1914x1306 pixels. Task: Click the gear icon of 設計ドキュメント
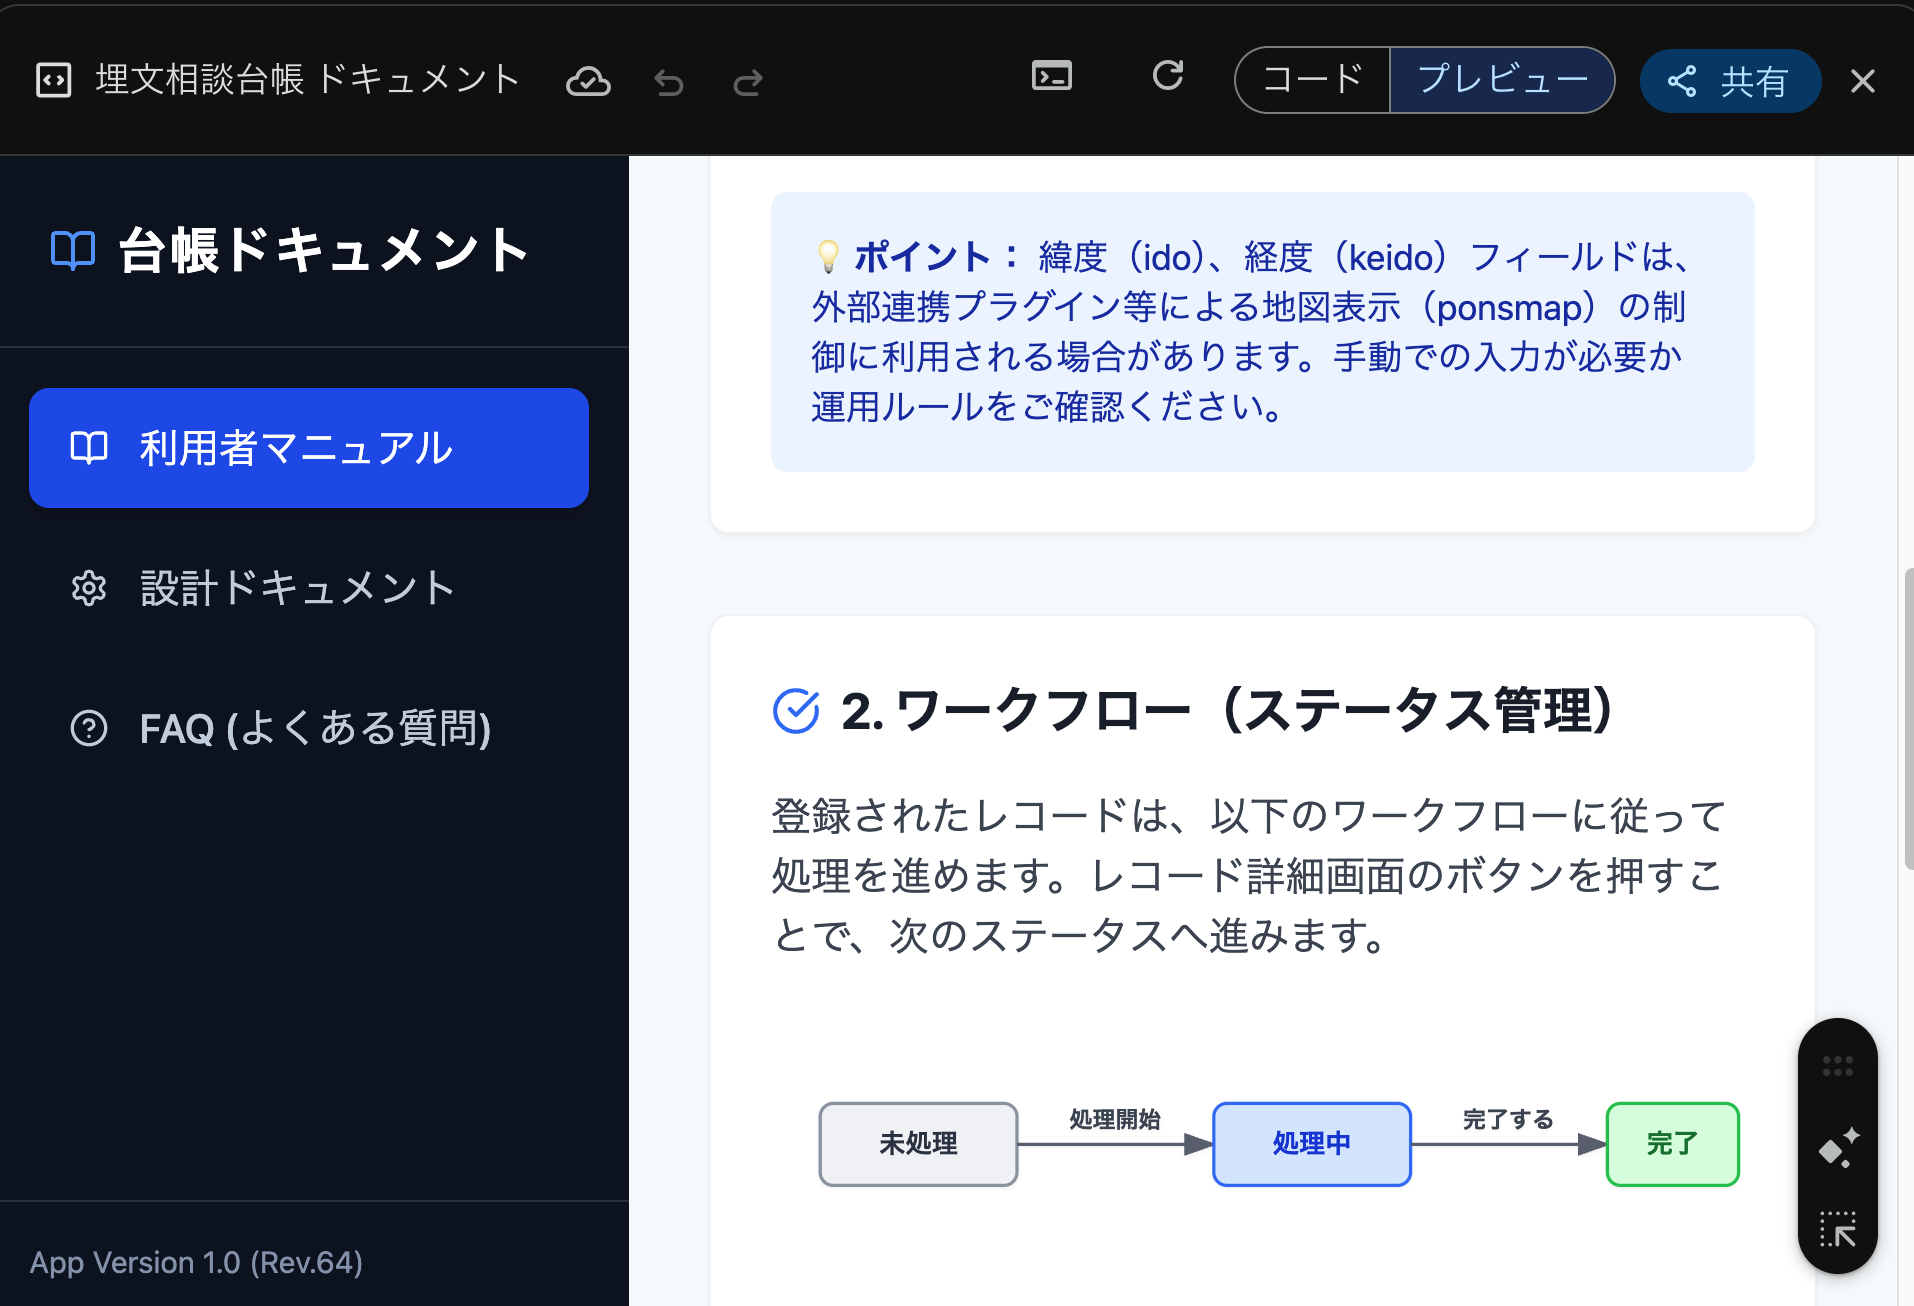click(89, 588)
